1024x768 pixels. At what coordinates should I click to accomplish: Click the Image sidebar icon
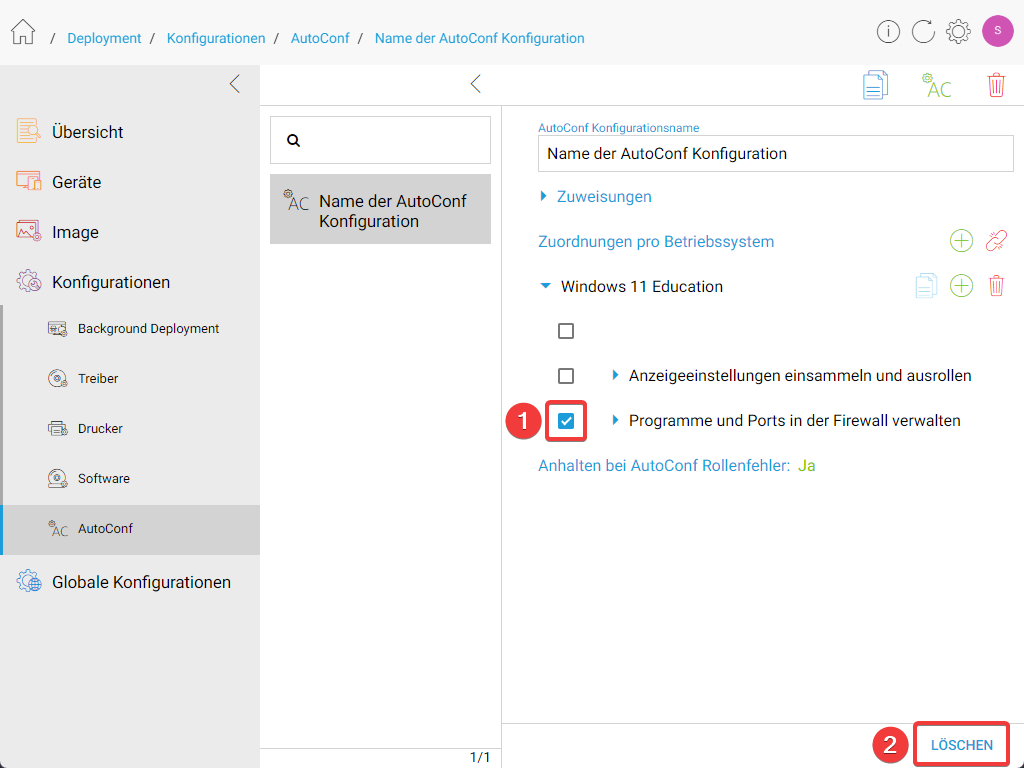tap(28, 231)
